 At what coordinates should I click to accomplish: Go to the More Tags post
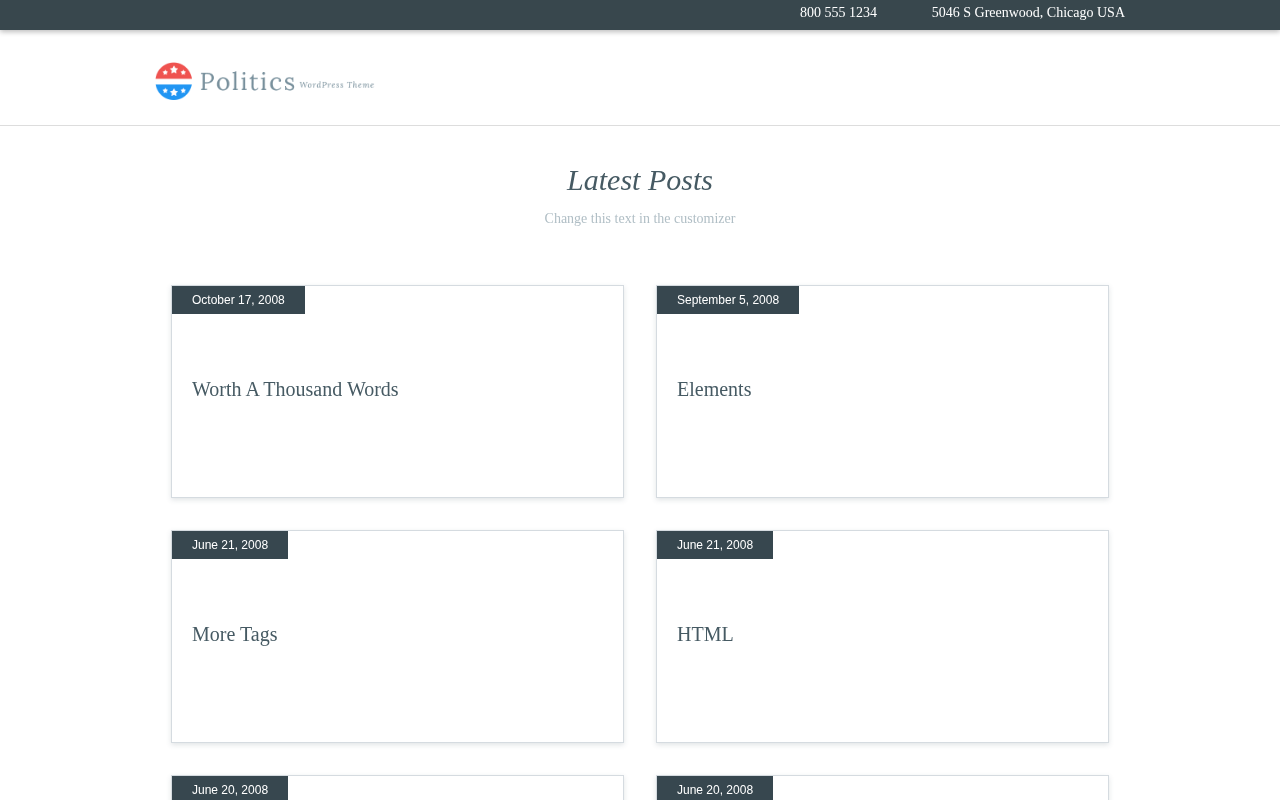(235, 635)
